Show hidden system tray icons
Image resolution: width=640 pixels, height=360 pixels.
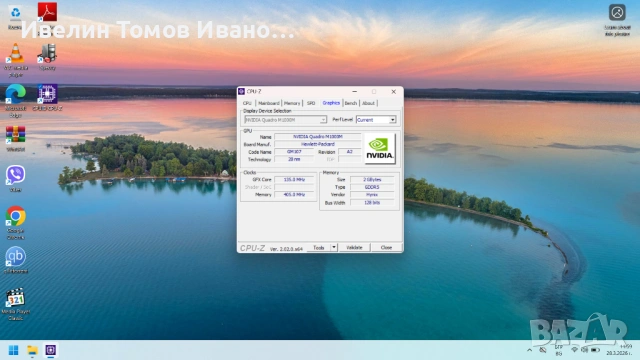[529, 350]
